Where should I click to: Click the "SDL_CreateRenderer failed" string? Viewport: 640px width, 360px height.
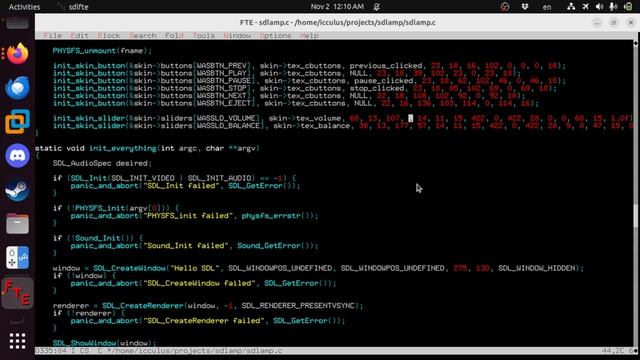203,321
